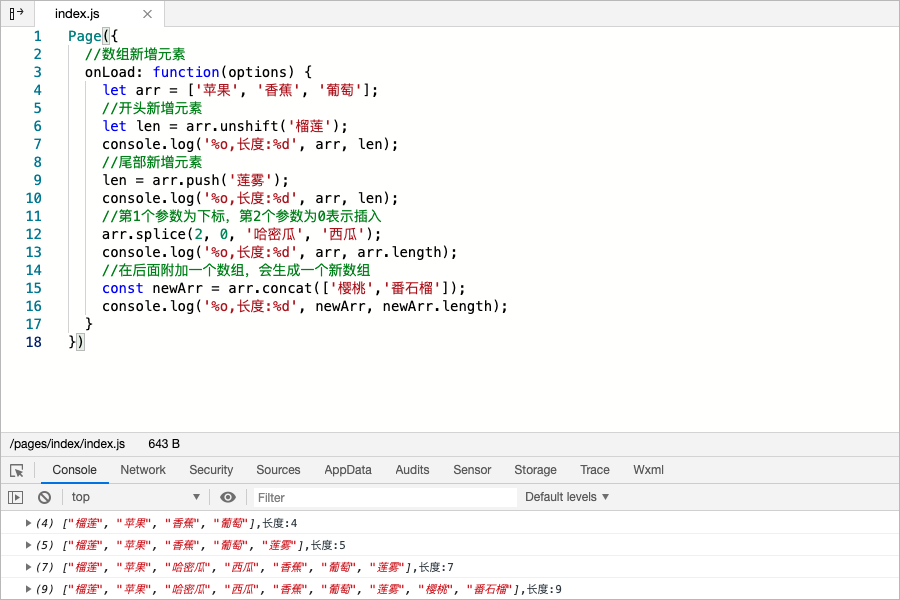Click line number 1 in gutter
The height and width of the screenshot is (600, 900).
click(37, 36)
